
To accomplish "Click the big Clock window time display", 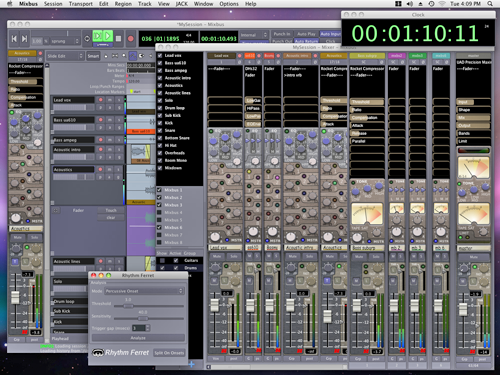I will click(415, 33).
